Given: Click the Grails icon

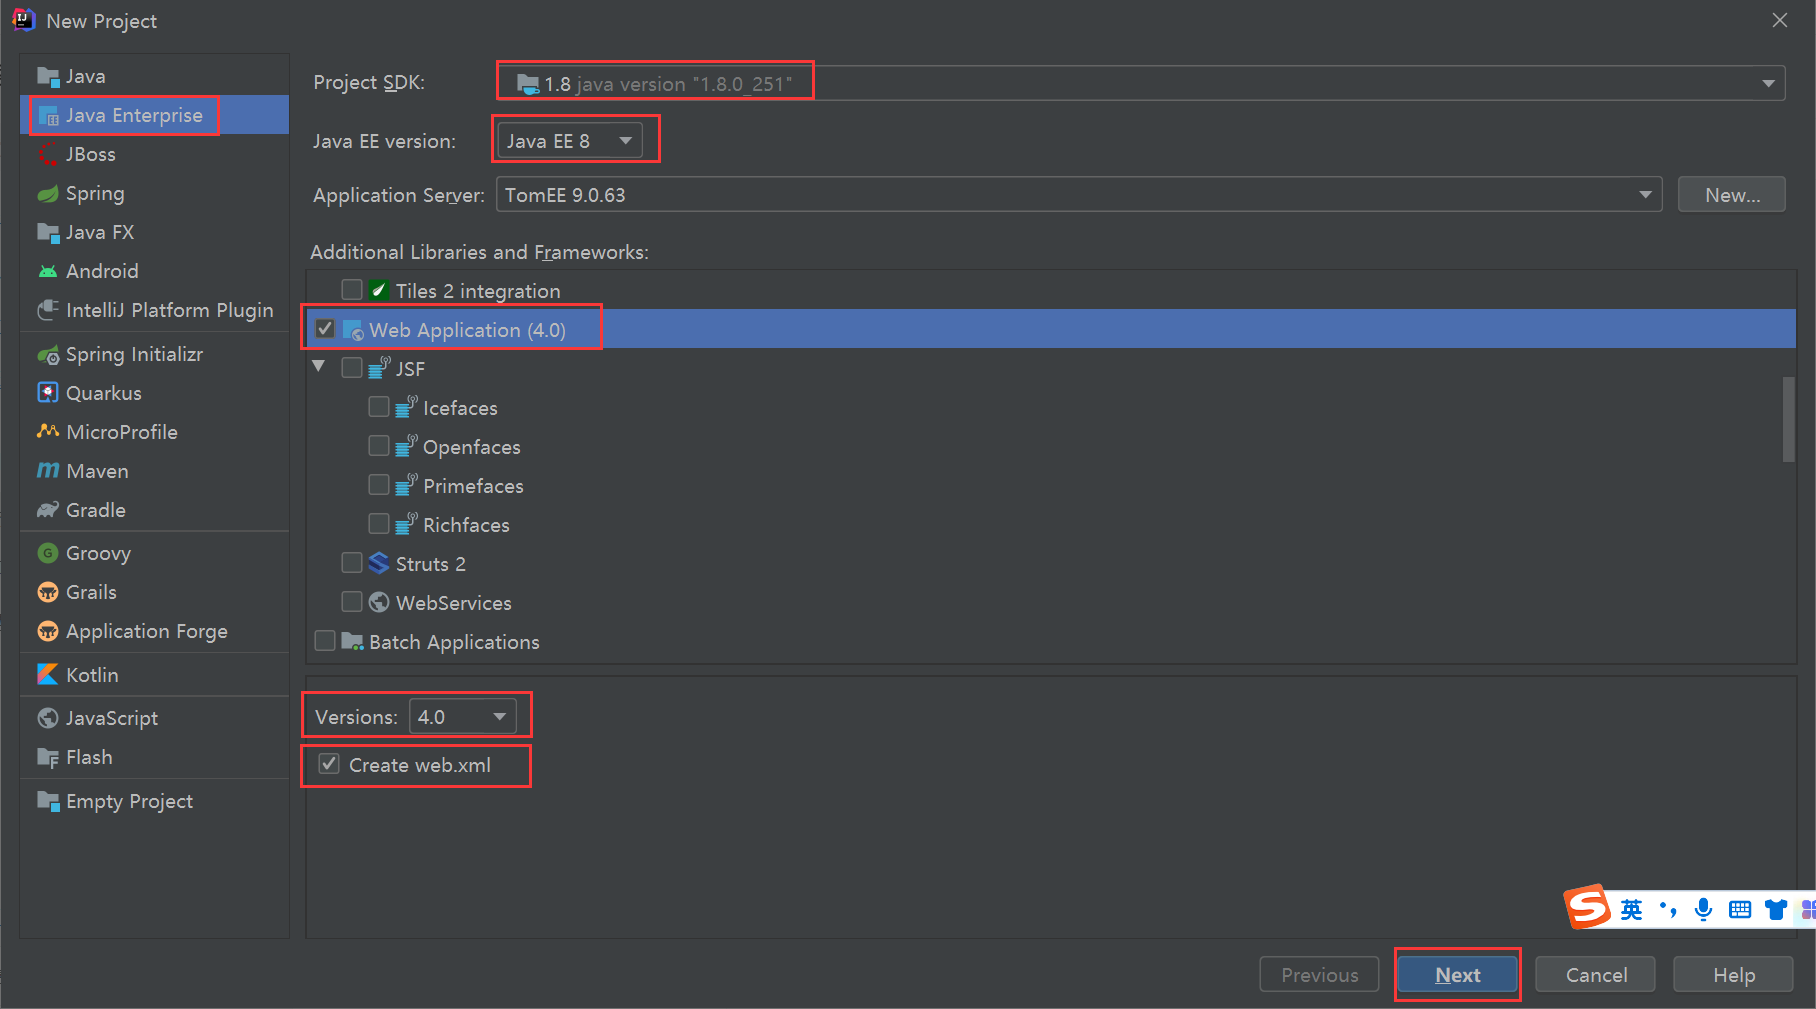Looking at the screenshot, I should click(48, 592).
